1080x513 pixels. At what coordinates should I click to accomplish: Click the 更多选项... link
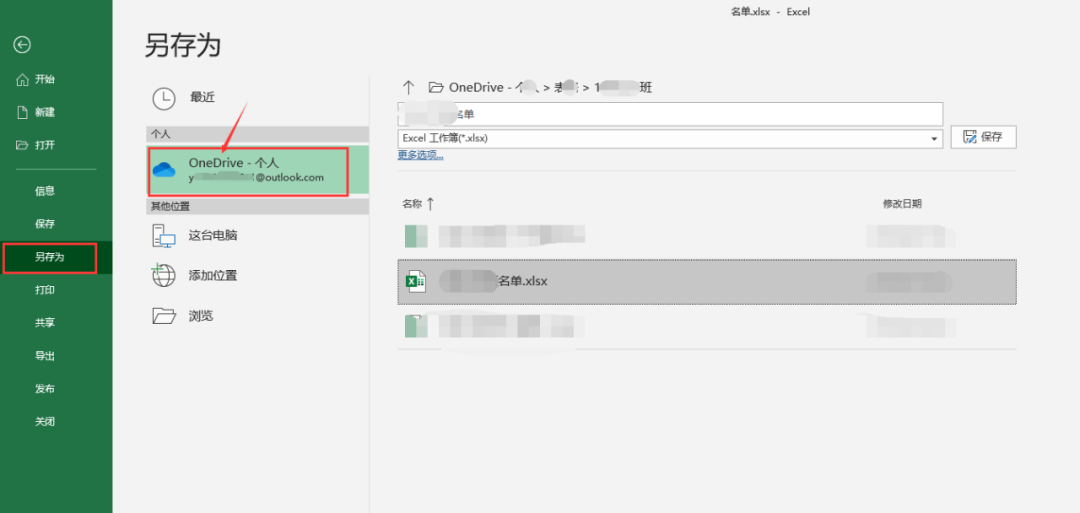click(x=420, y=155)
